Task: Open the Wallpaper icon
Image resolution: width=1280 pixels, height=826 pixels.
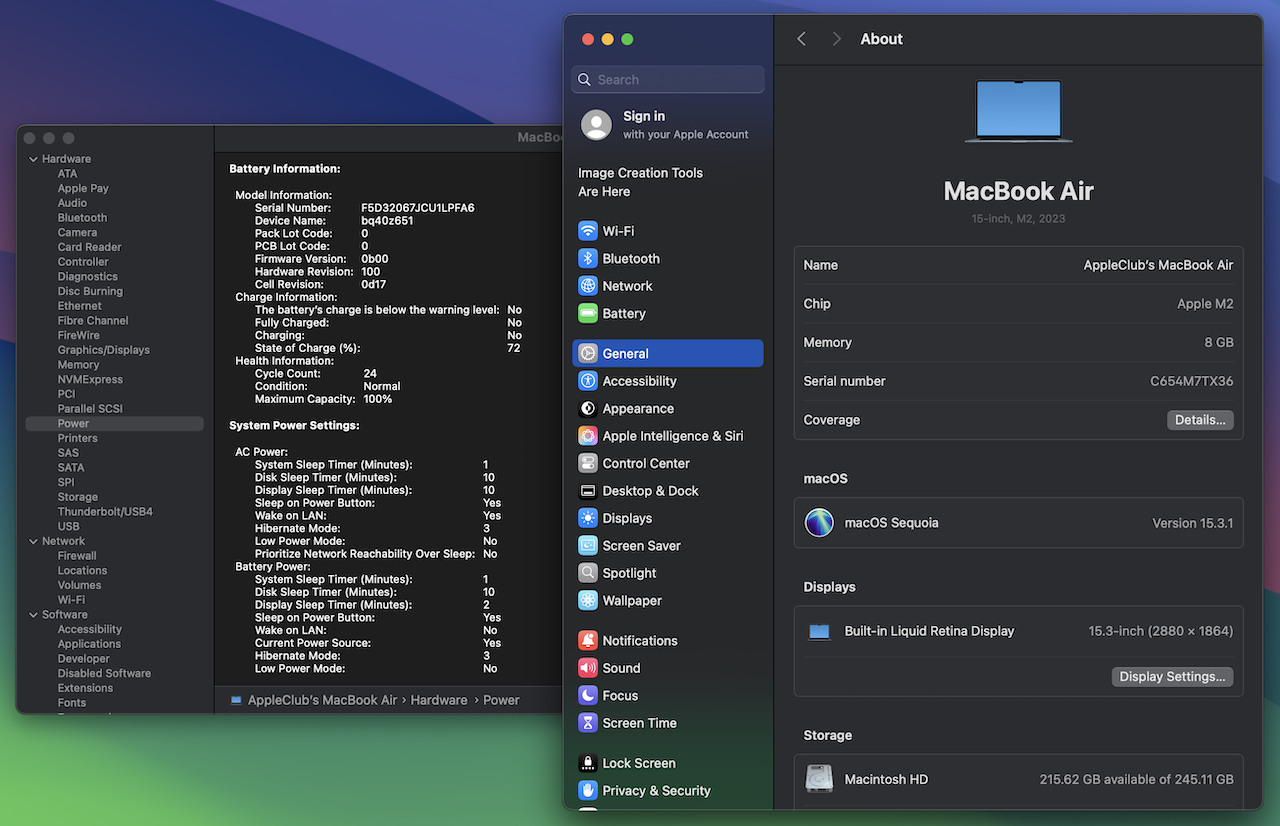Action: [588, 601]
